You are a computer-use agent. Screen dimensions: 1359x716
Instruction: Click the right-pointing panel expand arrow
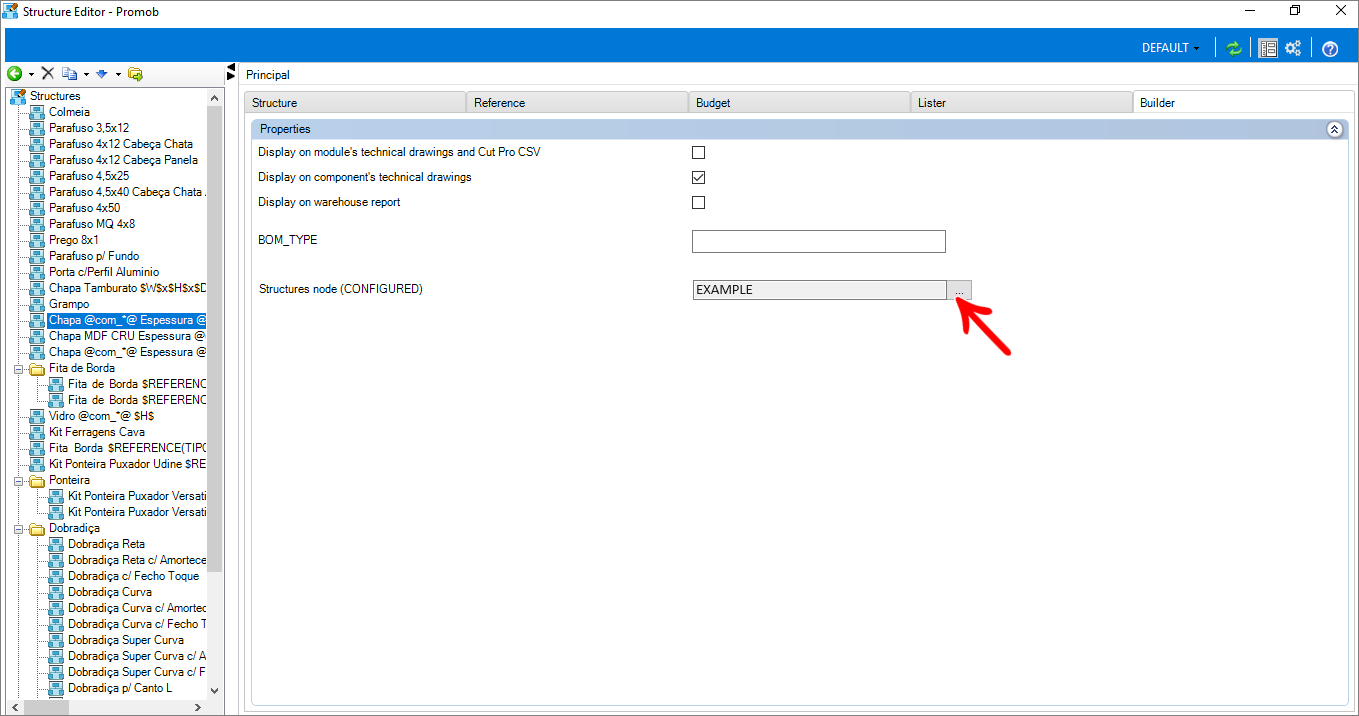click(231, 76)
